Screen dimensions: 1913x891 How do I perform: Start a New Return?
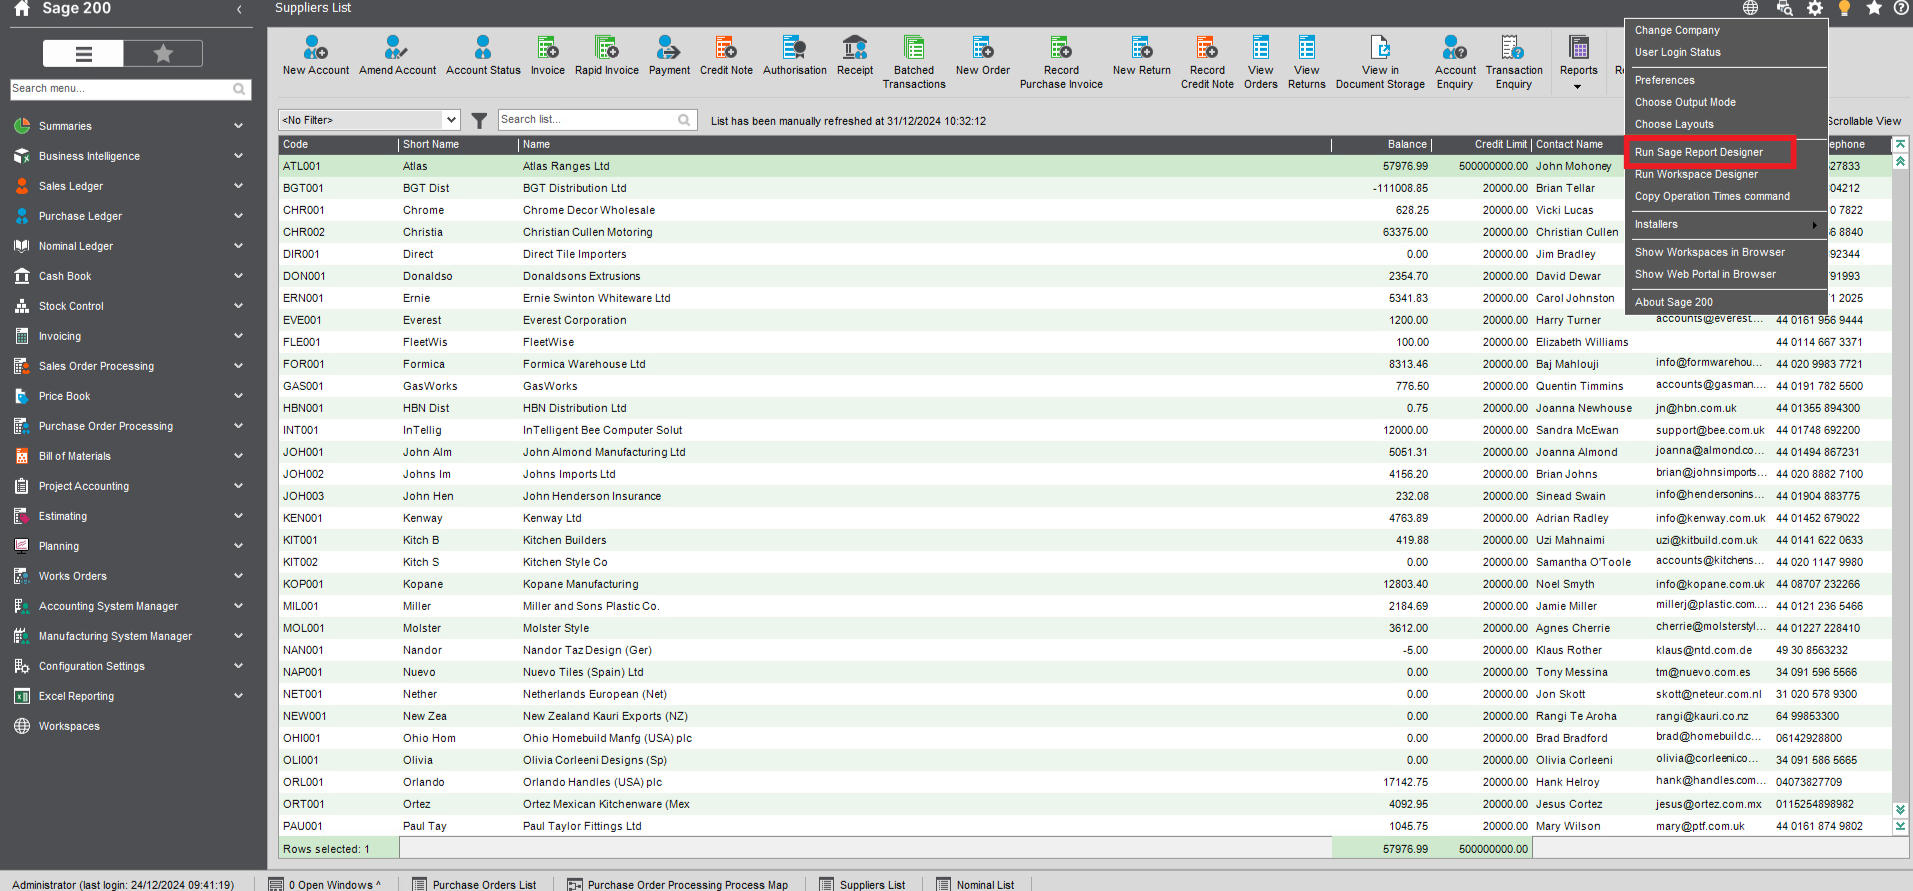click(x=1141, y=56)
